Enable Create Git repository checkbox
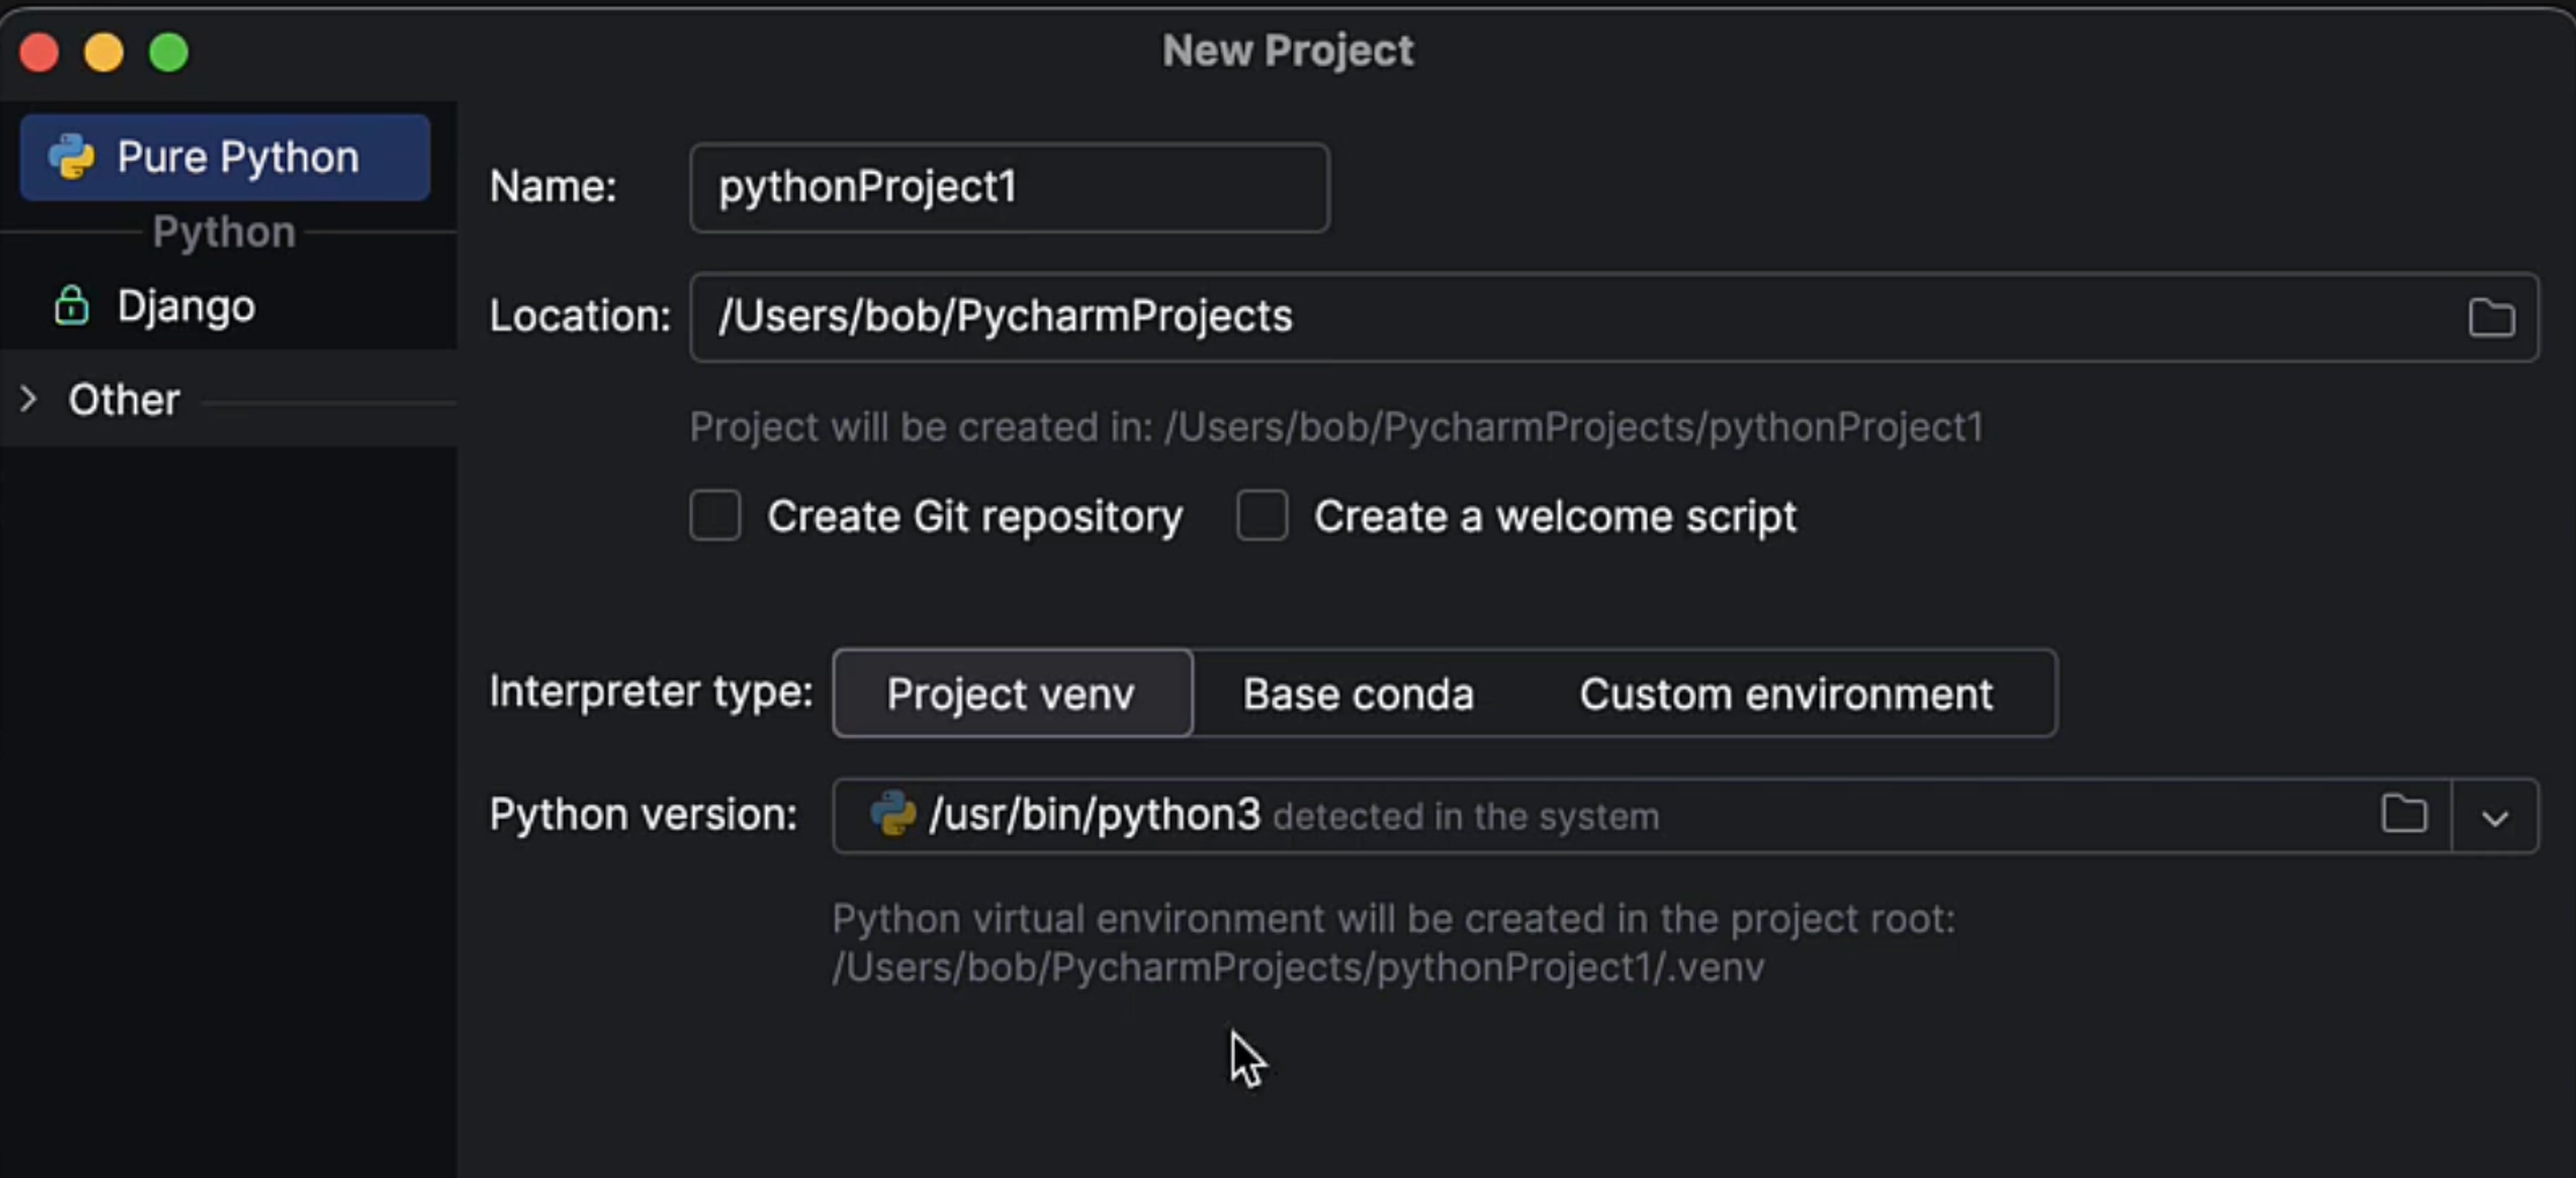Image resolution: width=2576 pixels, height=1178 pixels. [715, 516]
